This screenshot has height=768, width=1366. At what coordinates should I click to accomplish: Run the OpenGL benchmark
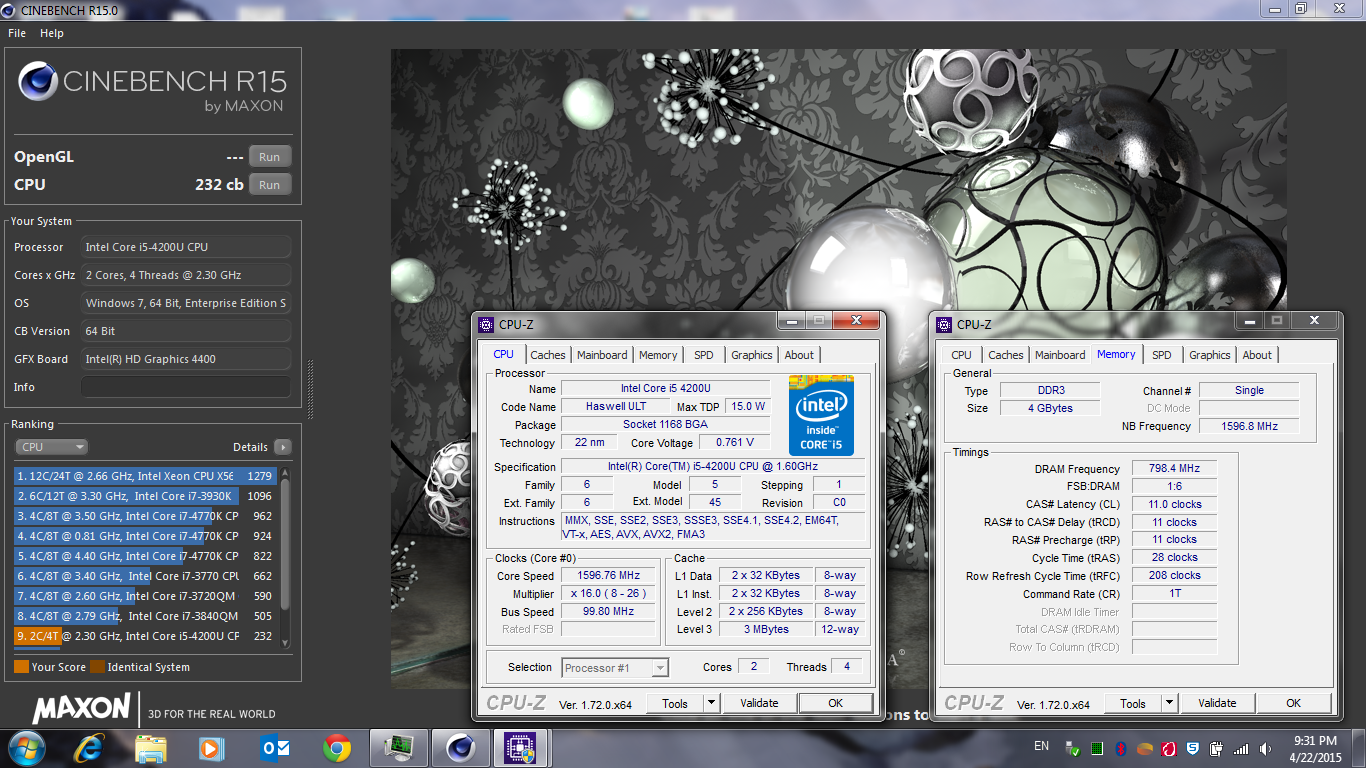coord(270,157)
